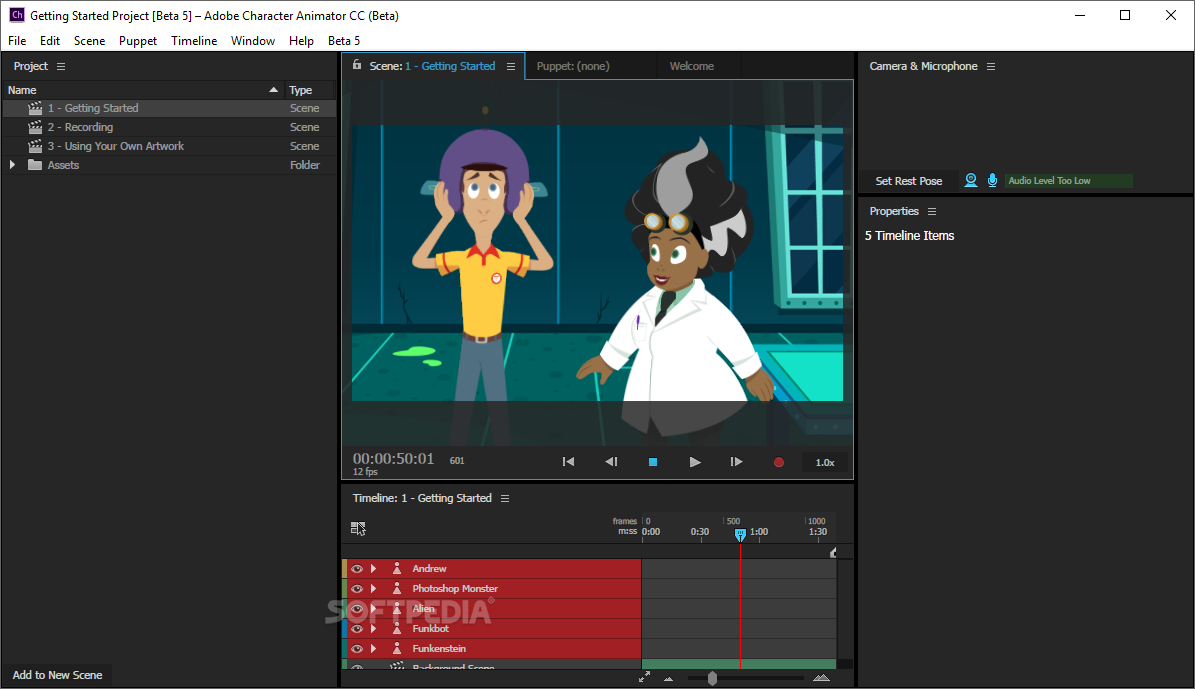Go to start of scene

point(569,462)
